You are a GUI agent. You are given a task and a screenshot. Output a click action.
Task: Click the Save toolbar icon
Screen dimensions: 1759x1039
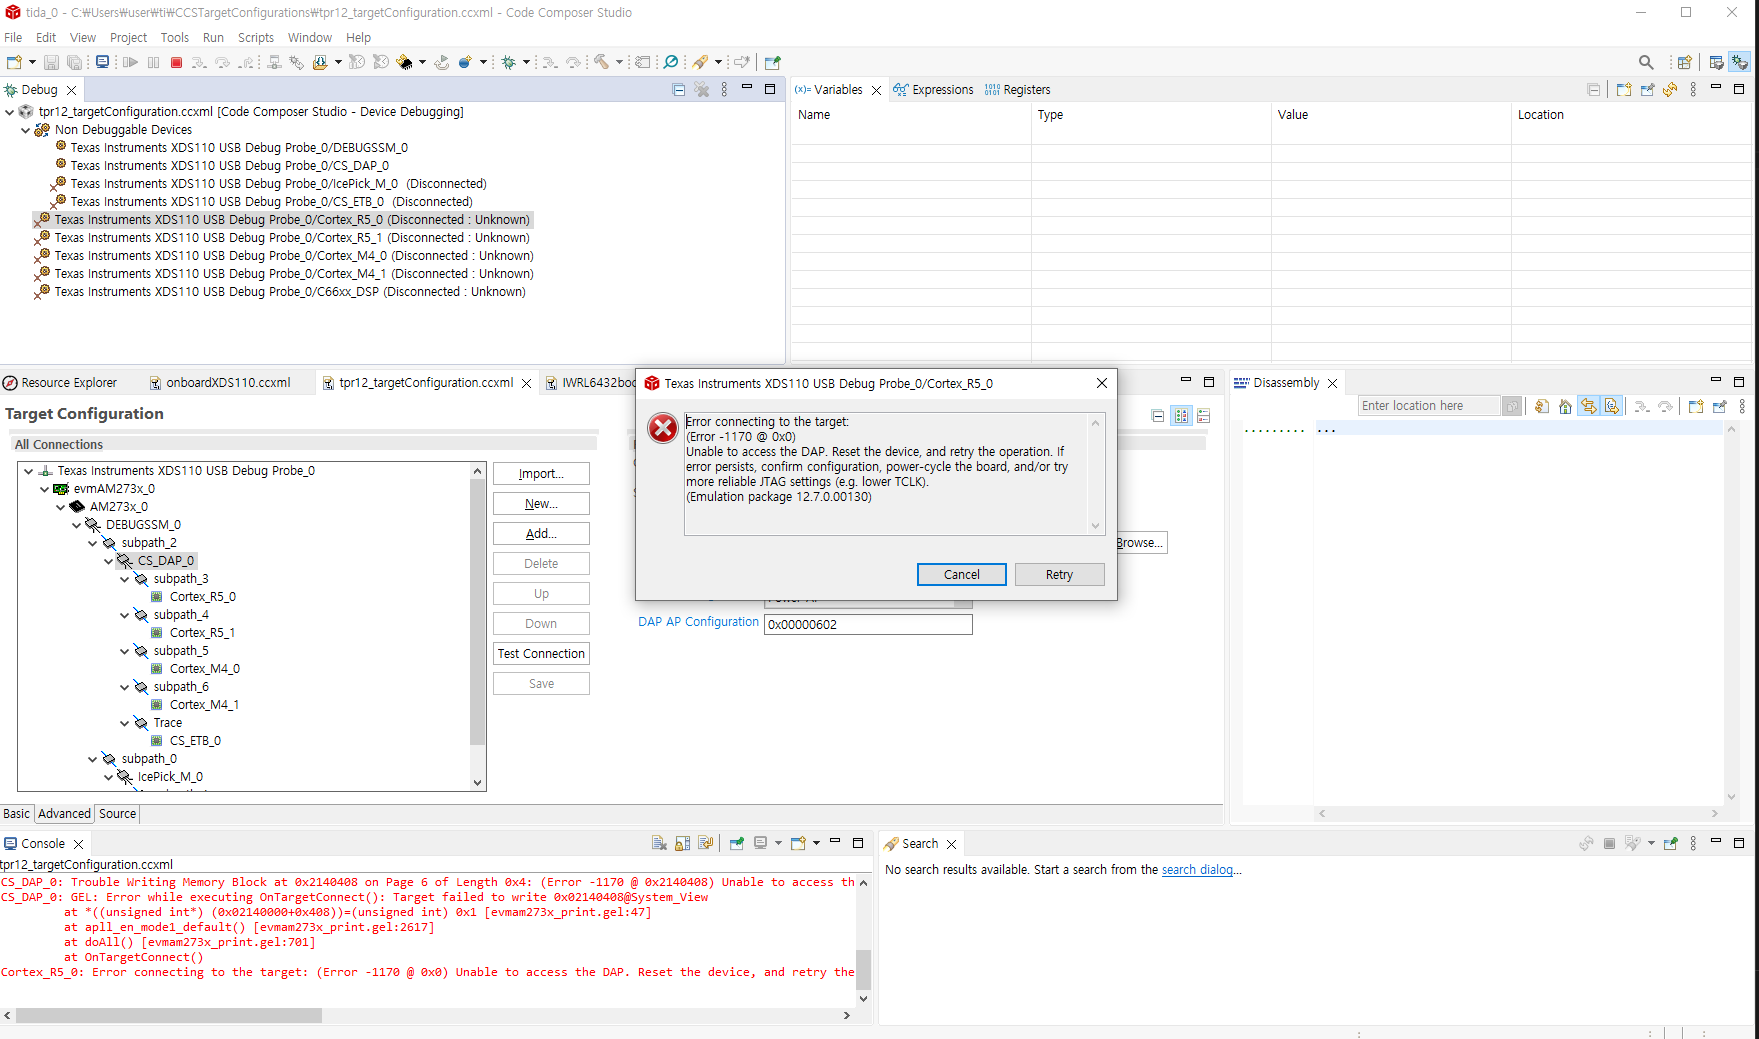51,62
